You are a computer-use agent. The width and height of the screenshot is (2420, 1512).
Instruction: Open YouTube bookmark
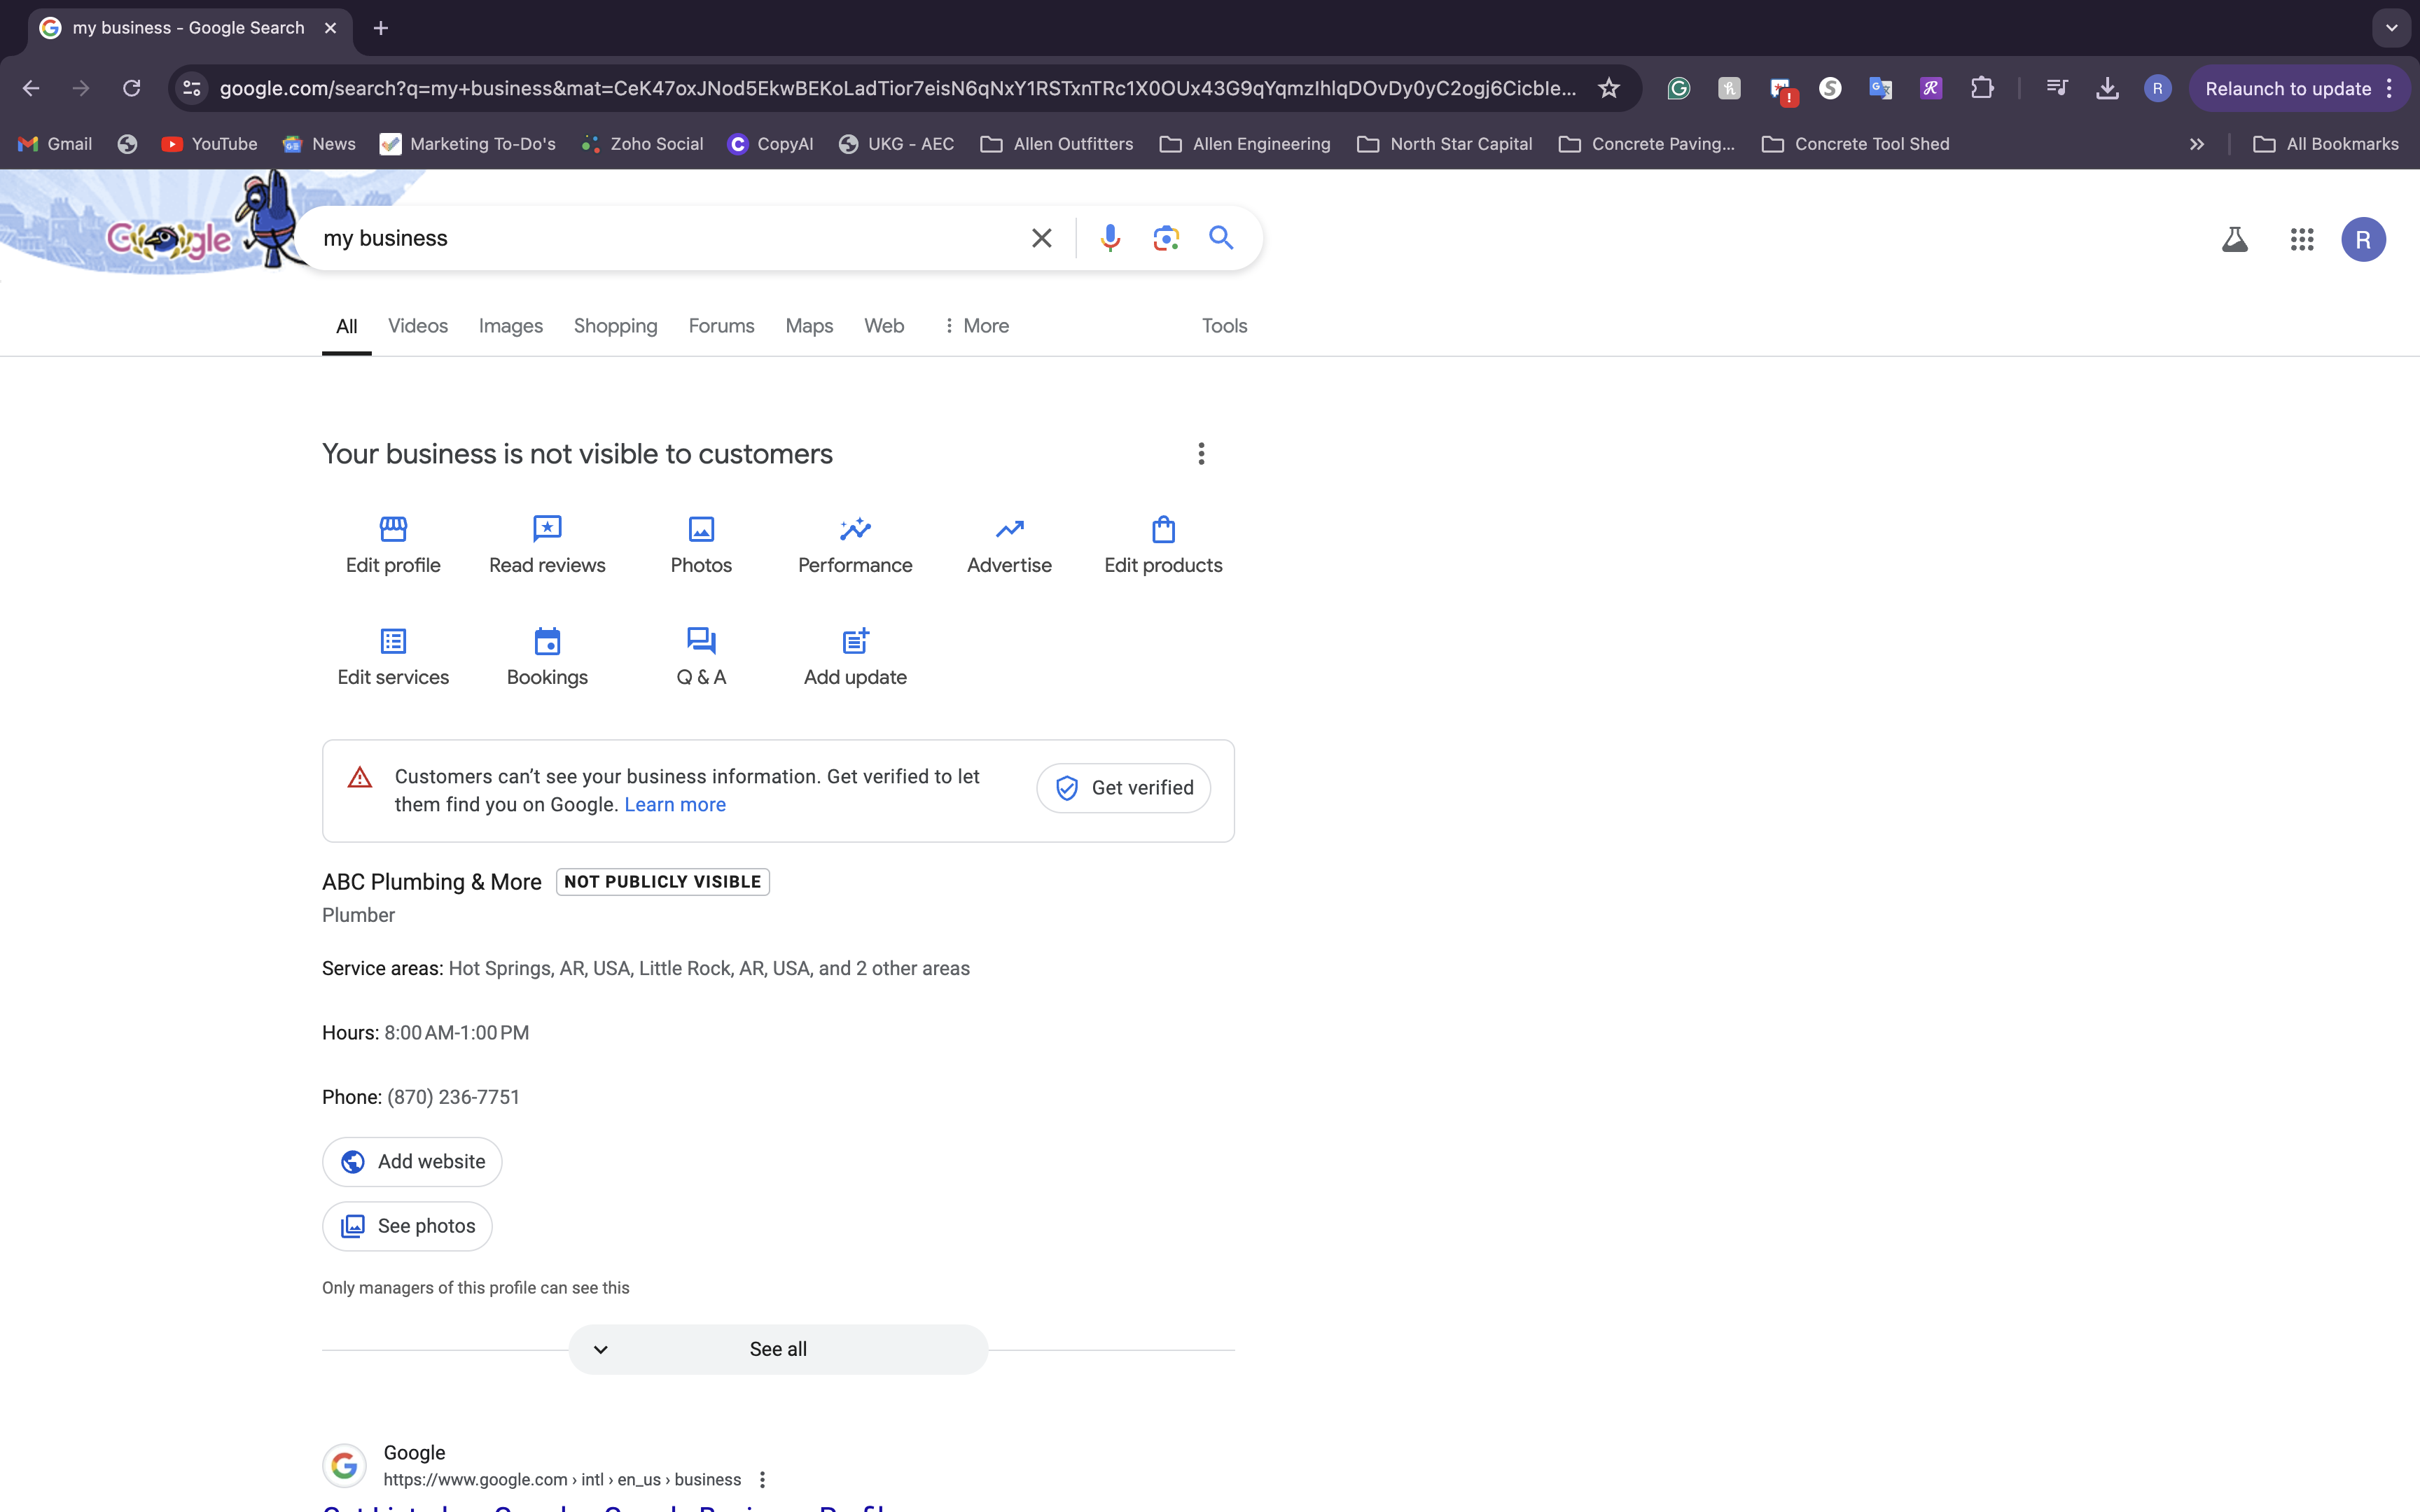(x=210, y=144)
